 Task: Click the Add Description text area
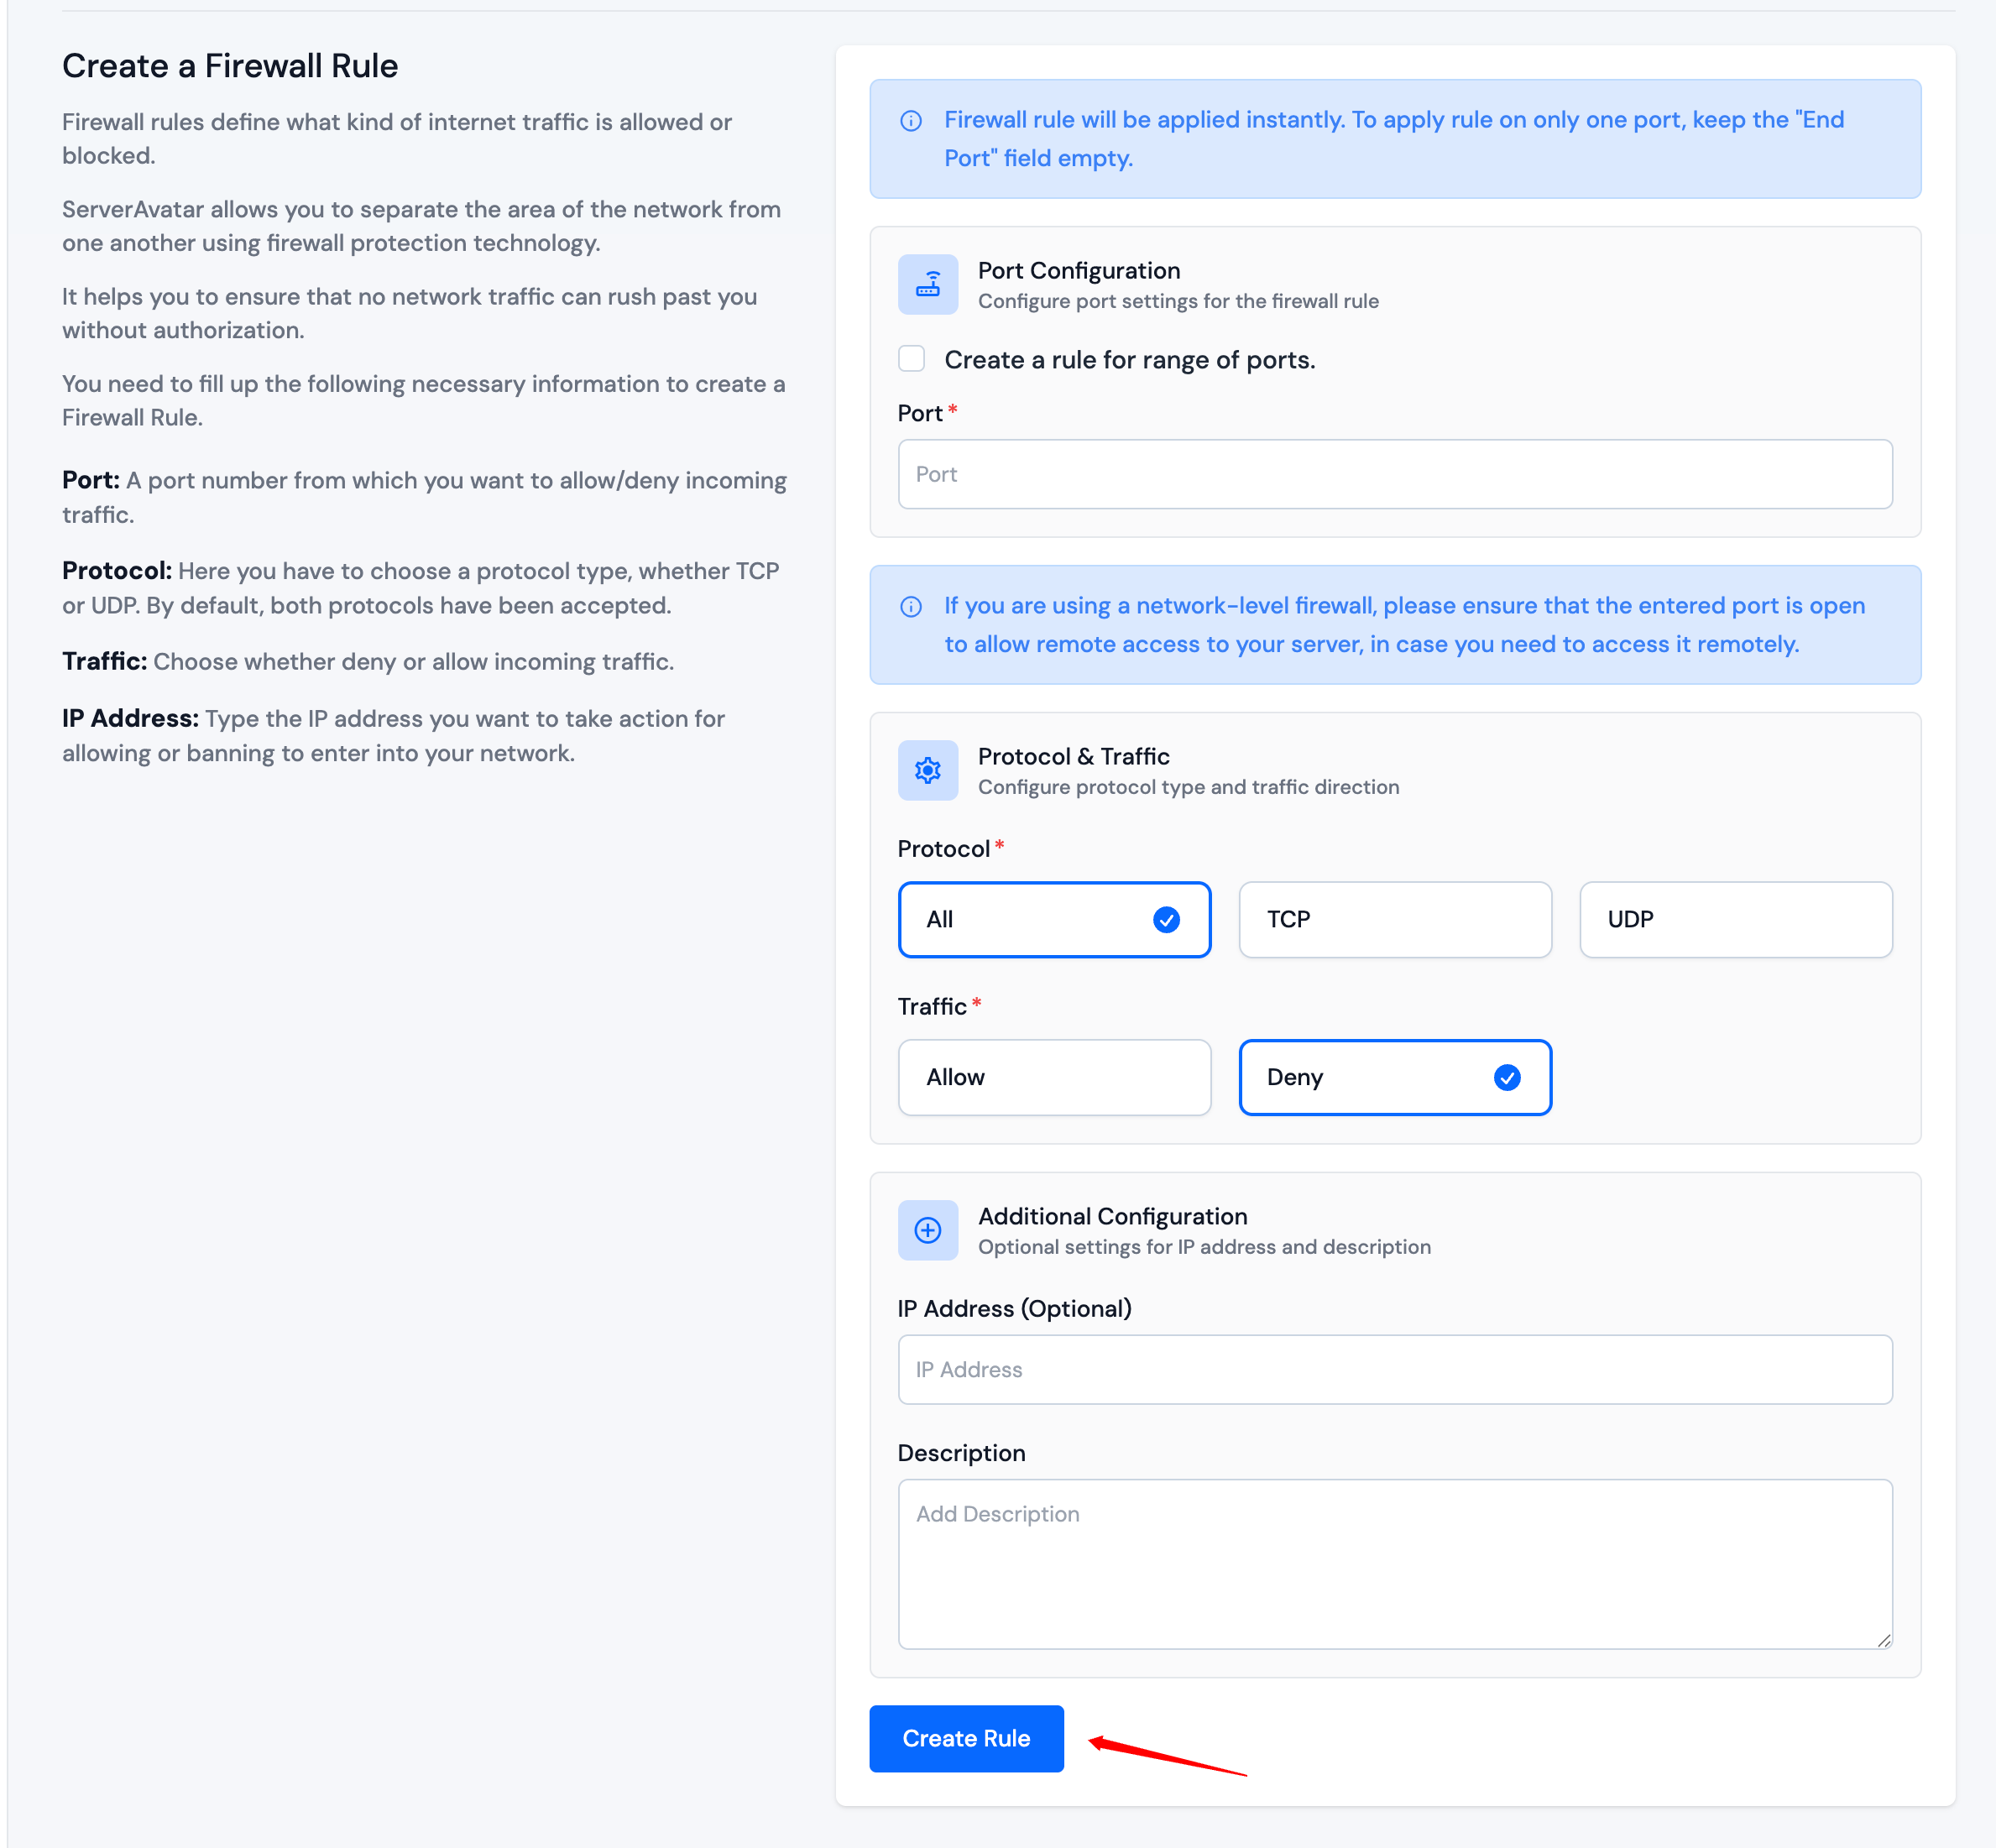click(x=1394, y=1563)
